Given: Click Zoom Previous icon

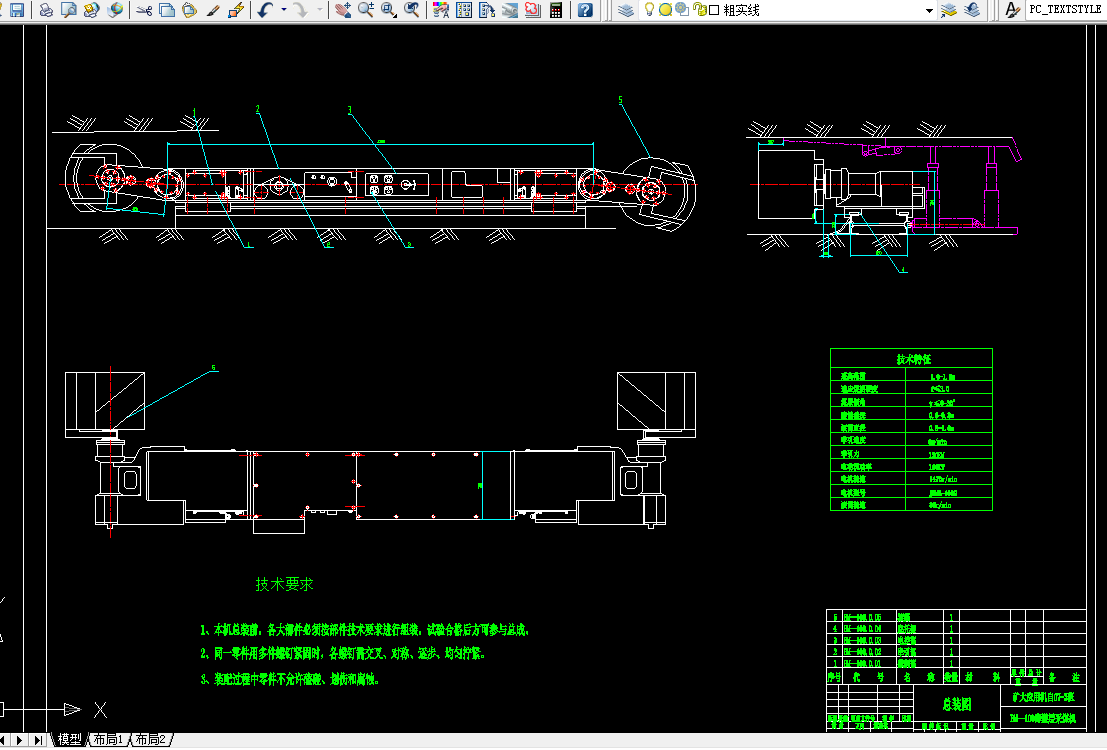Looking at the screenshot, I should [x=412, y=10].
